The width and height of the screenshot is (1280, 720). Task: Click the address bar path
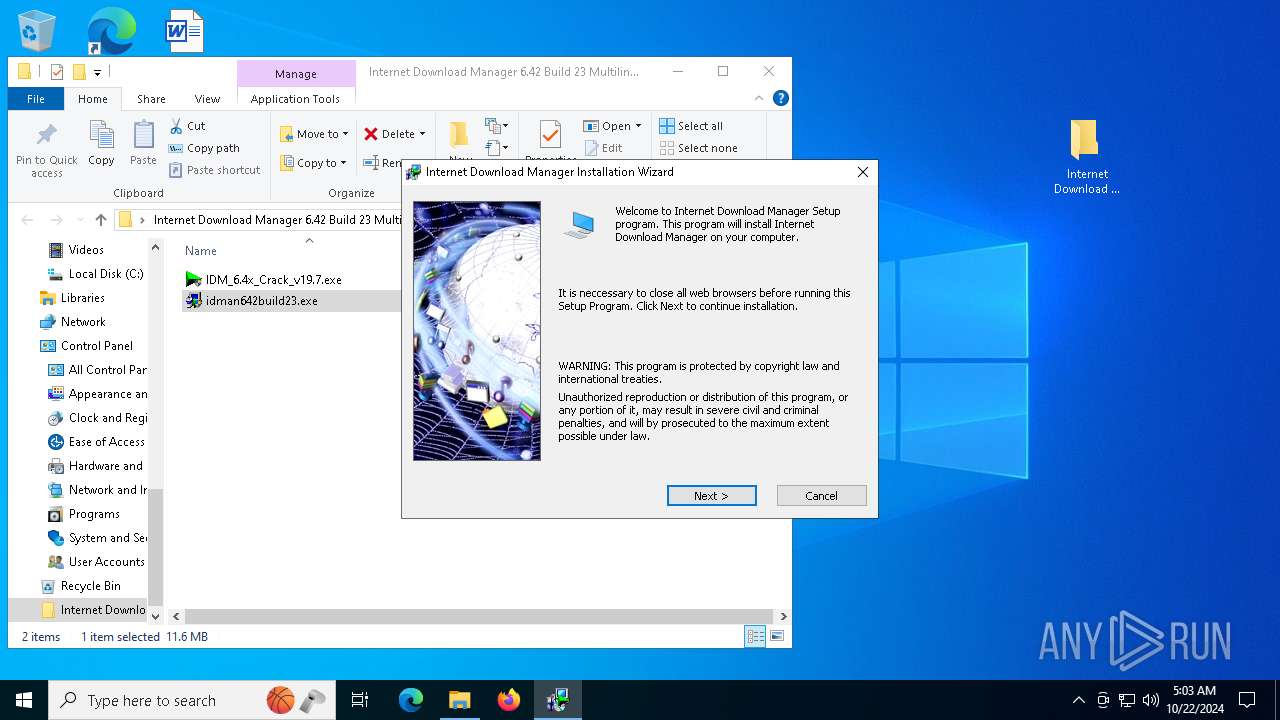[x=277, y=220]
